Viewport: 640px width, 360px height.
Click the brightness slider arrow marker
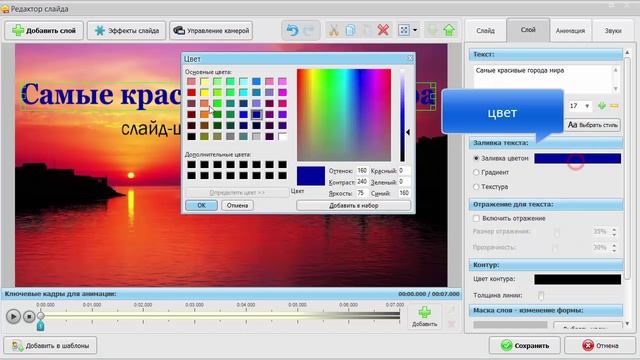point(408,132)
